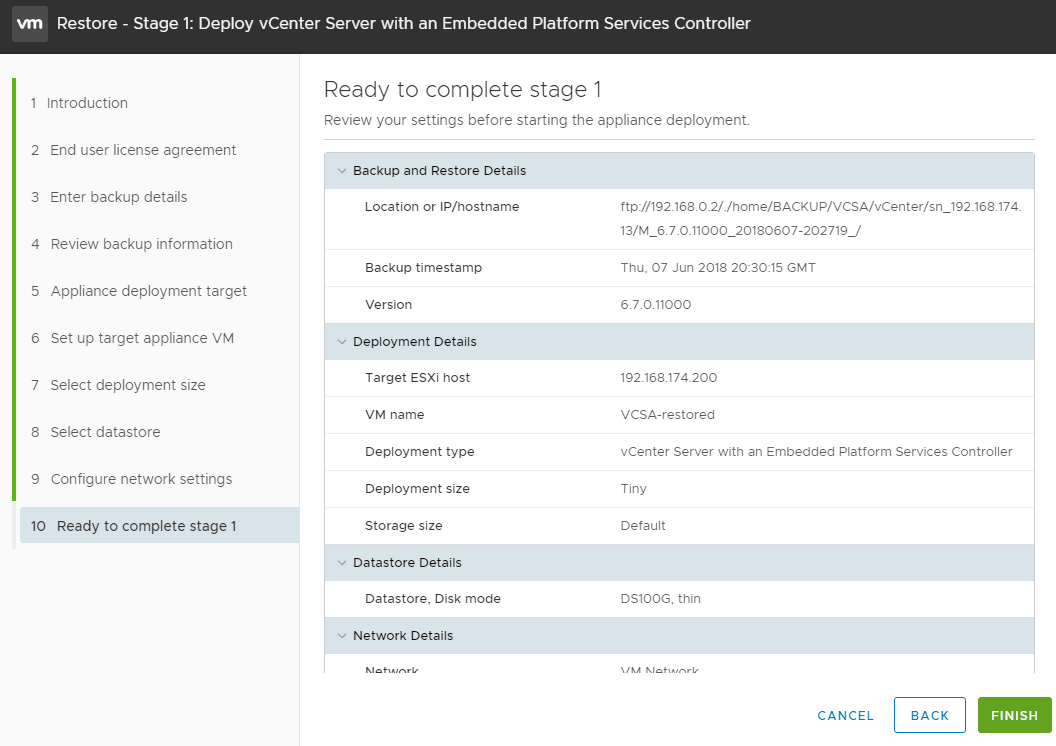
Task: Click the Back button
Action: [x=930, y=716]
